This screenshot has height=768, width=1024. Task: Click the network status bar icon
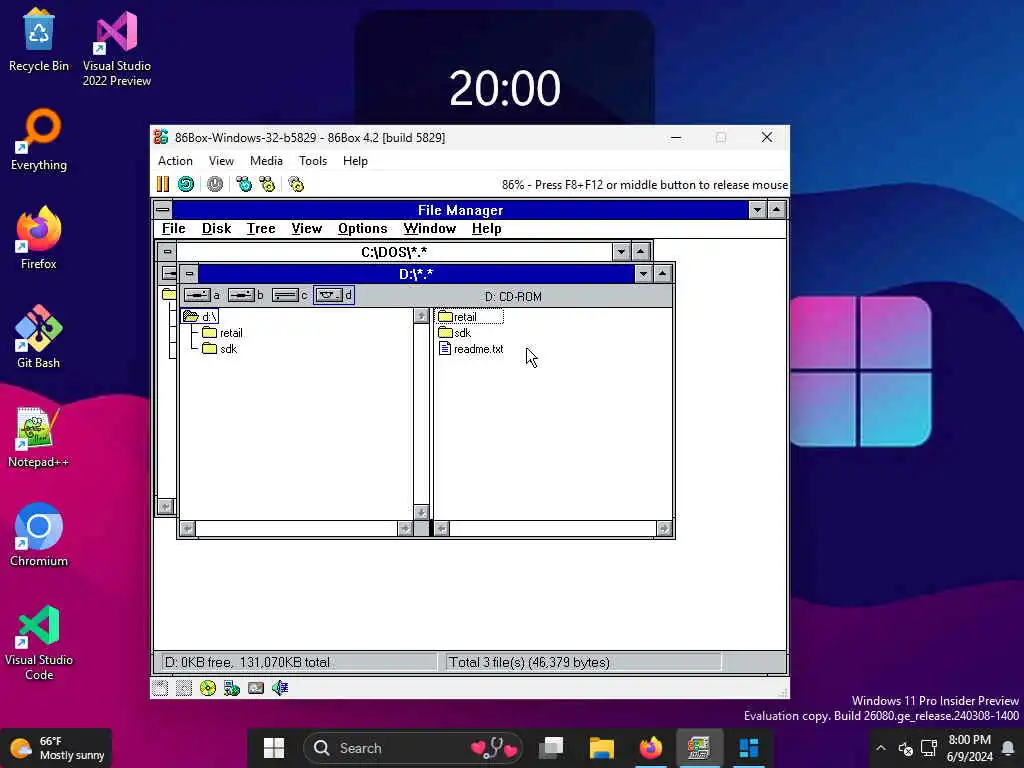coord(232,688)
